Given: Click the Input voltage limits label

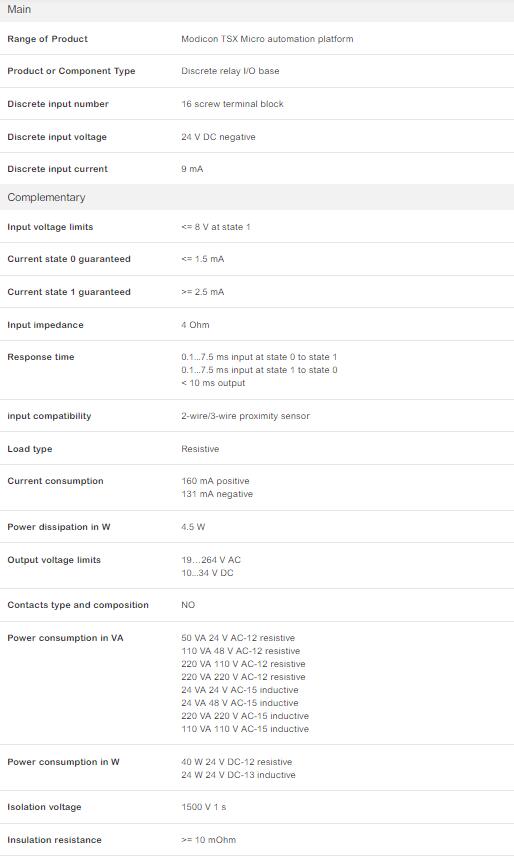Looking at the screenshot, I should [x=50, y=227].
